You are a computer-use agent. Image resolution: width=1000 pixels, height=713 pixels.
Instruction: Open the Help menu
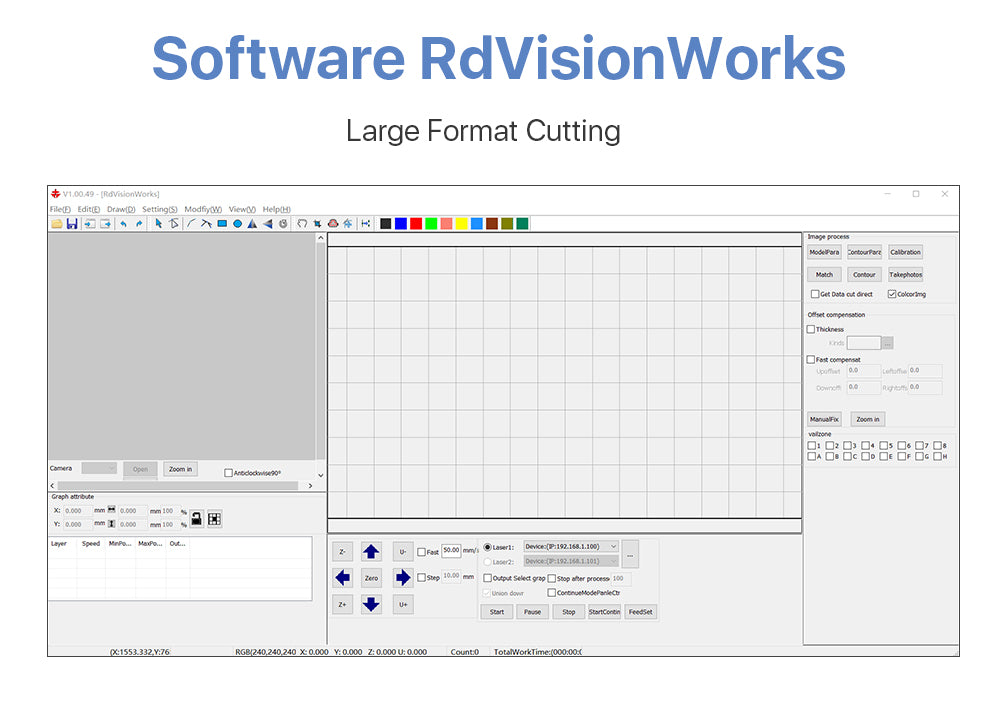tap(277, 209)
